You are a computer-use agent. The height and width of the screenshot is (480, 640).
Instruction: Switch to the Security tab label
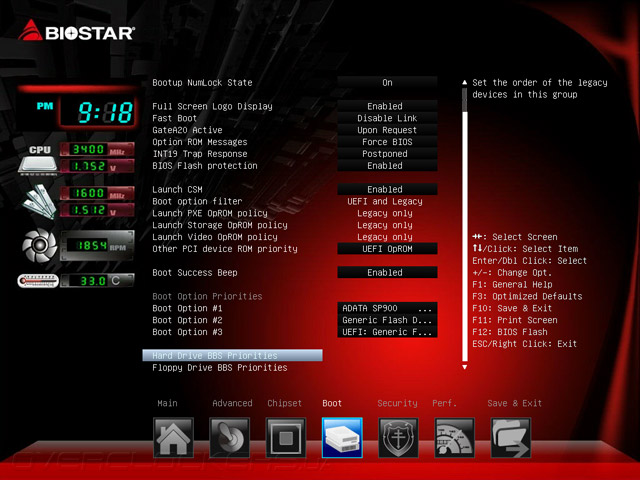398,403
